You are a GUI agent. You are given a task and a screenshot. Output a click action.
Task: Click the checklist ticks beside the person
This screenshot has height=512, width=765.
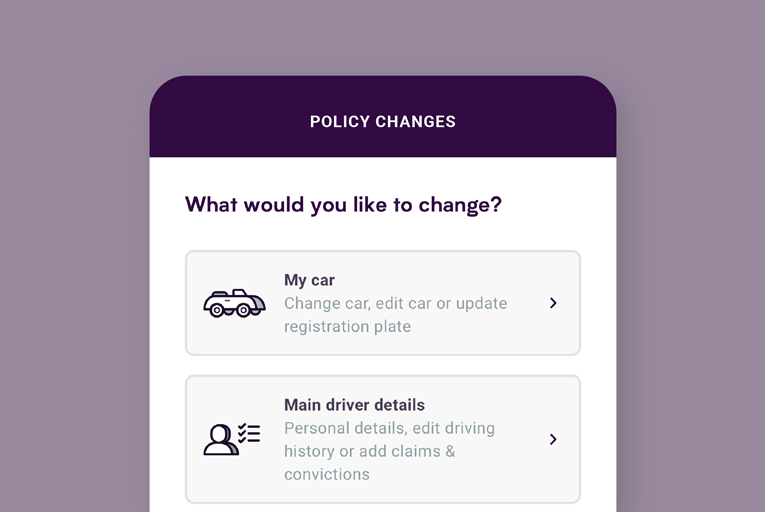click(x=249, y=433)
